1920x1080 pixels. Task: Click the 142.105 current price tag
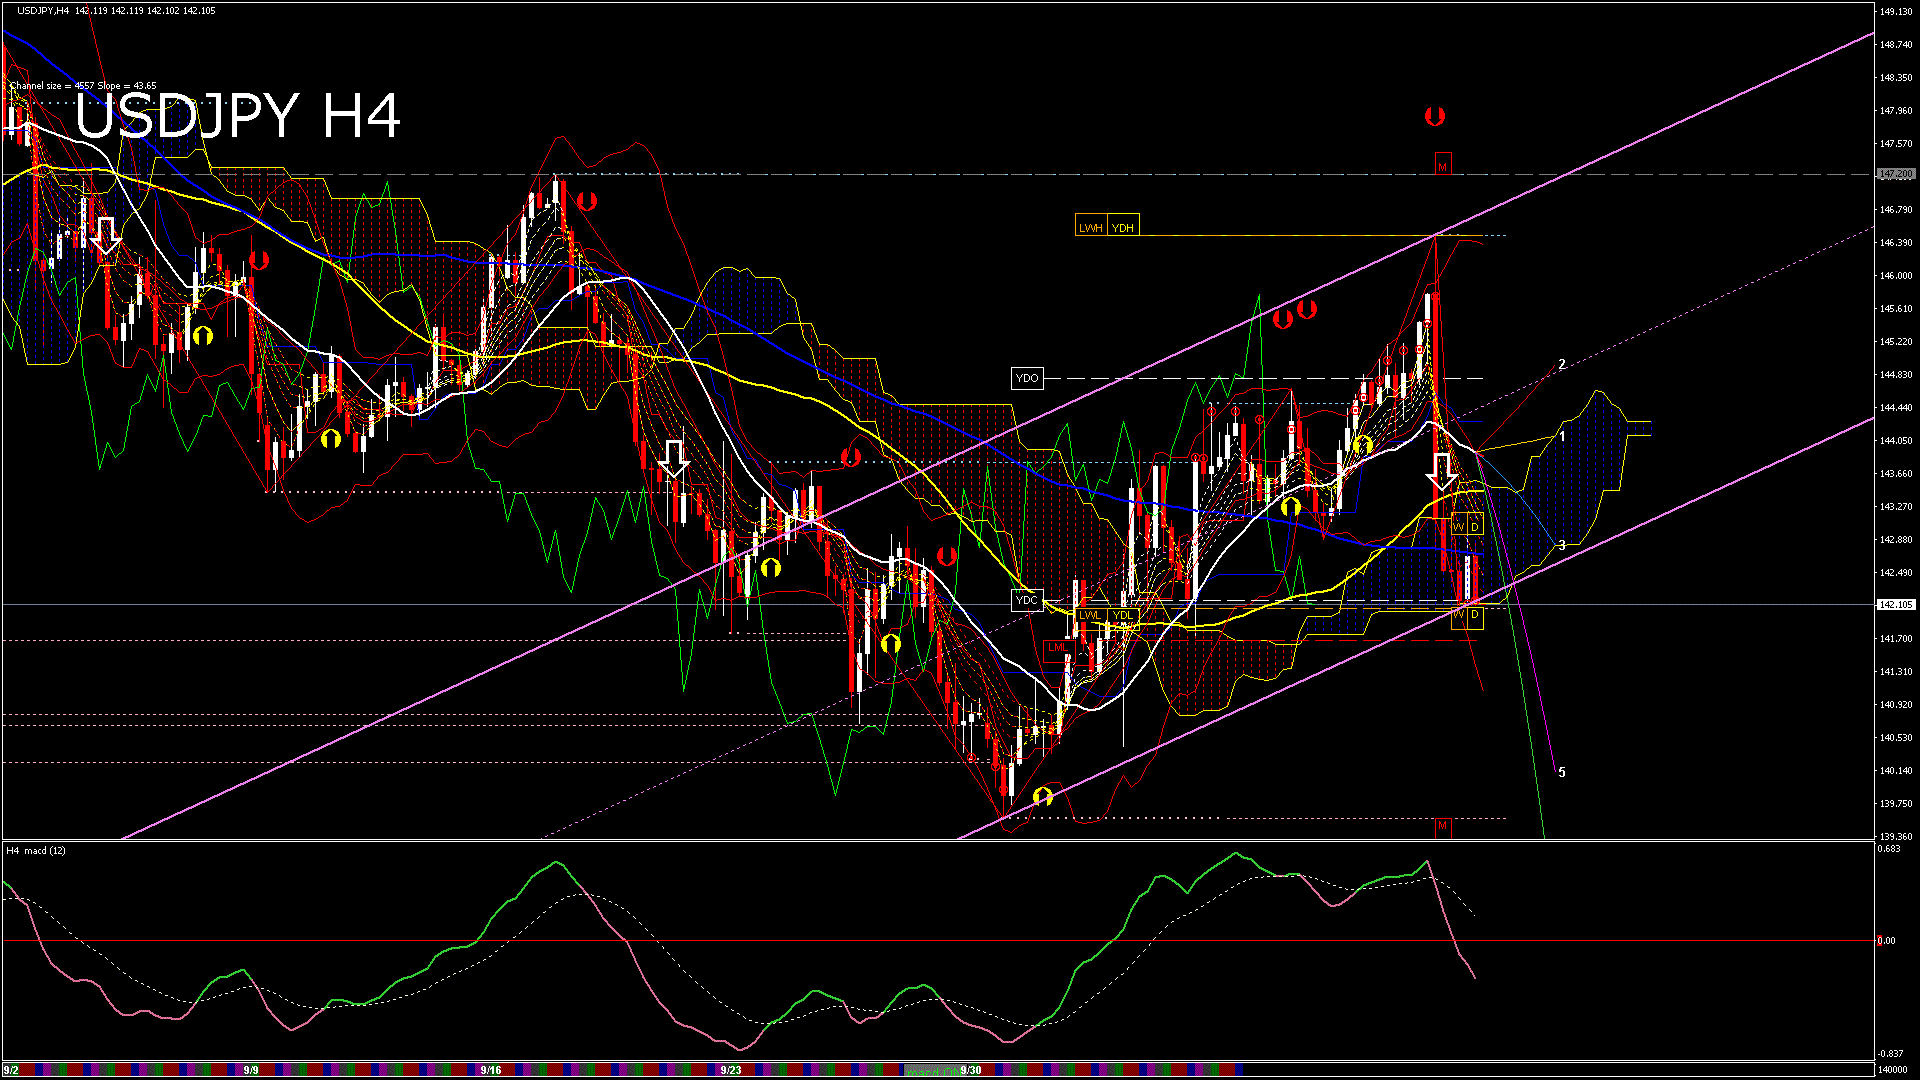tap(1897, 605)
